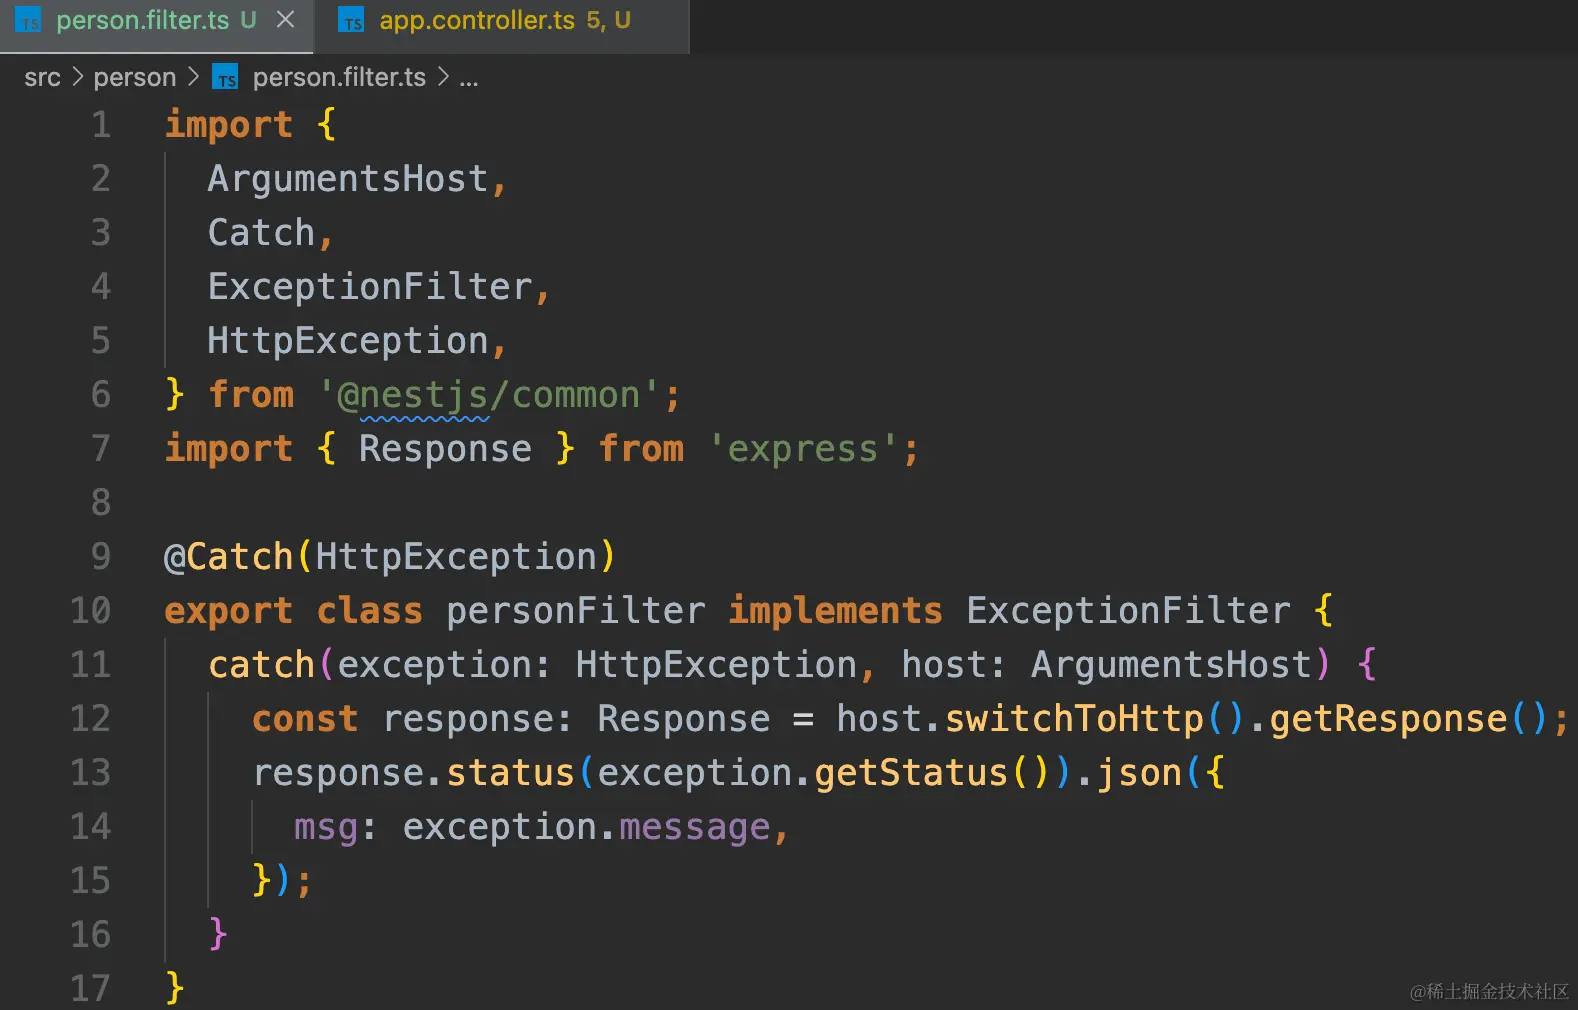Image resolution: width=1578 pixels, height=1010 pixels.
Task: Click the msg property on line 14
Action: coord(326,827)
